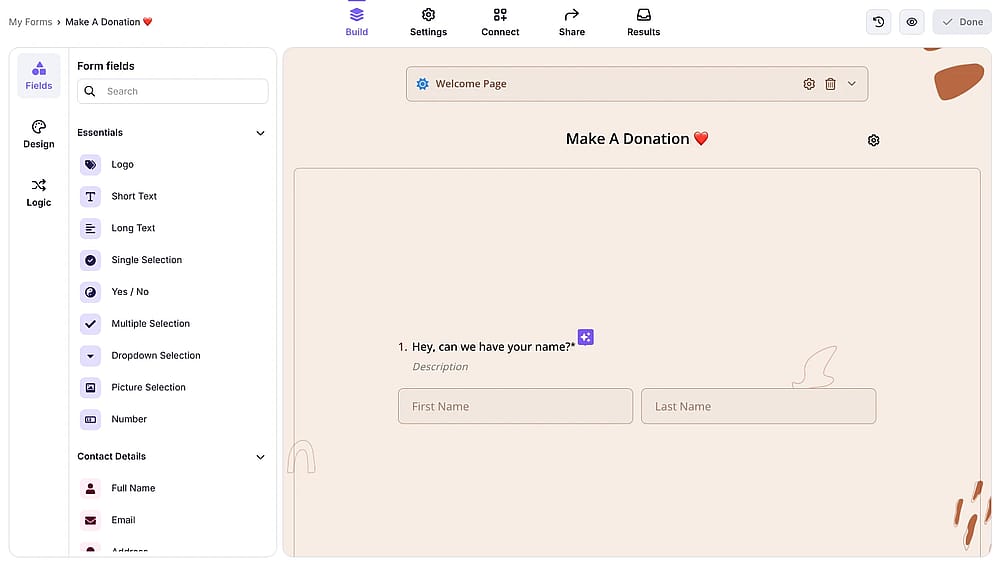Click the First Name input
Image resolution: width=1000 pixels, height=566 pixels.
point(515,406)
